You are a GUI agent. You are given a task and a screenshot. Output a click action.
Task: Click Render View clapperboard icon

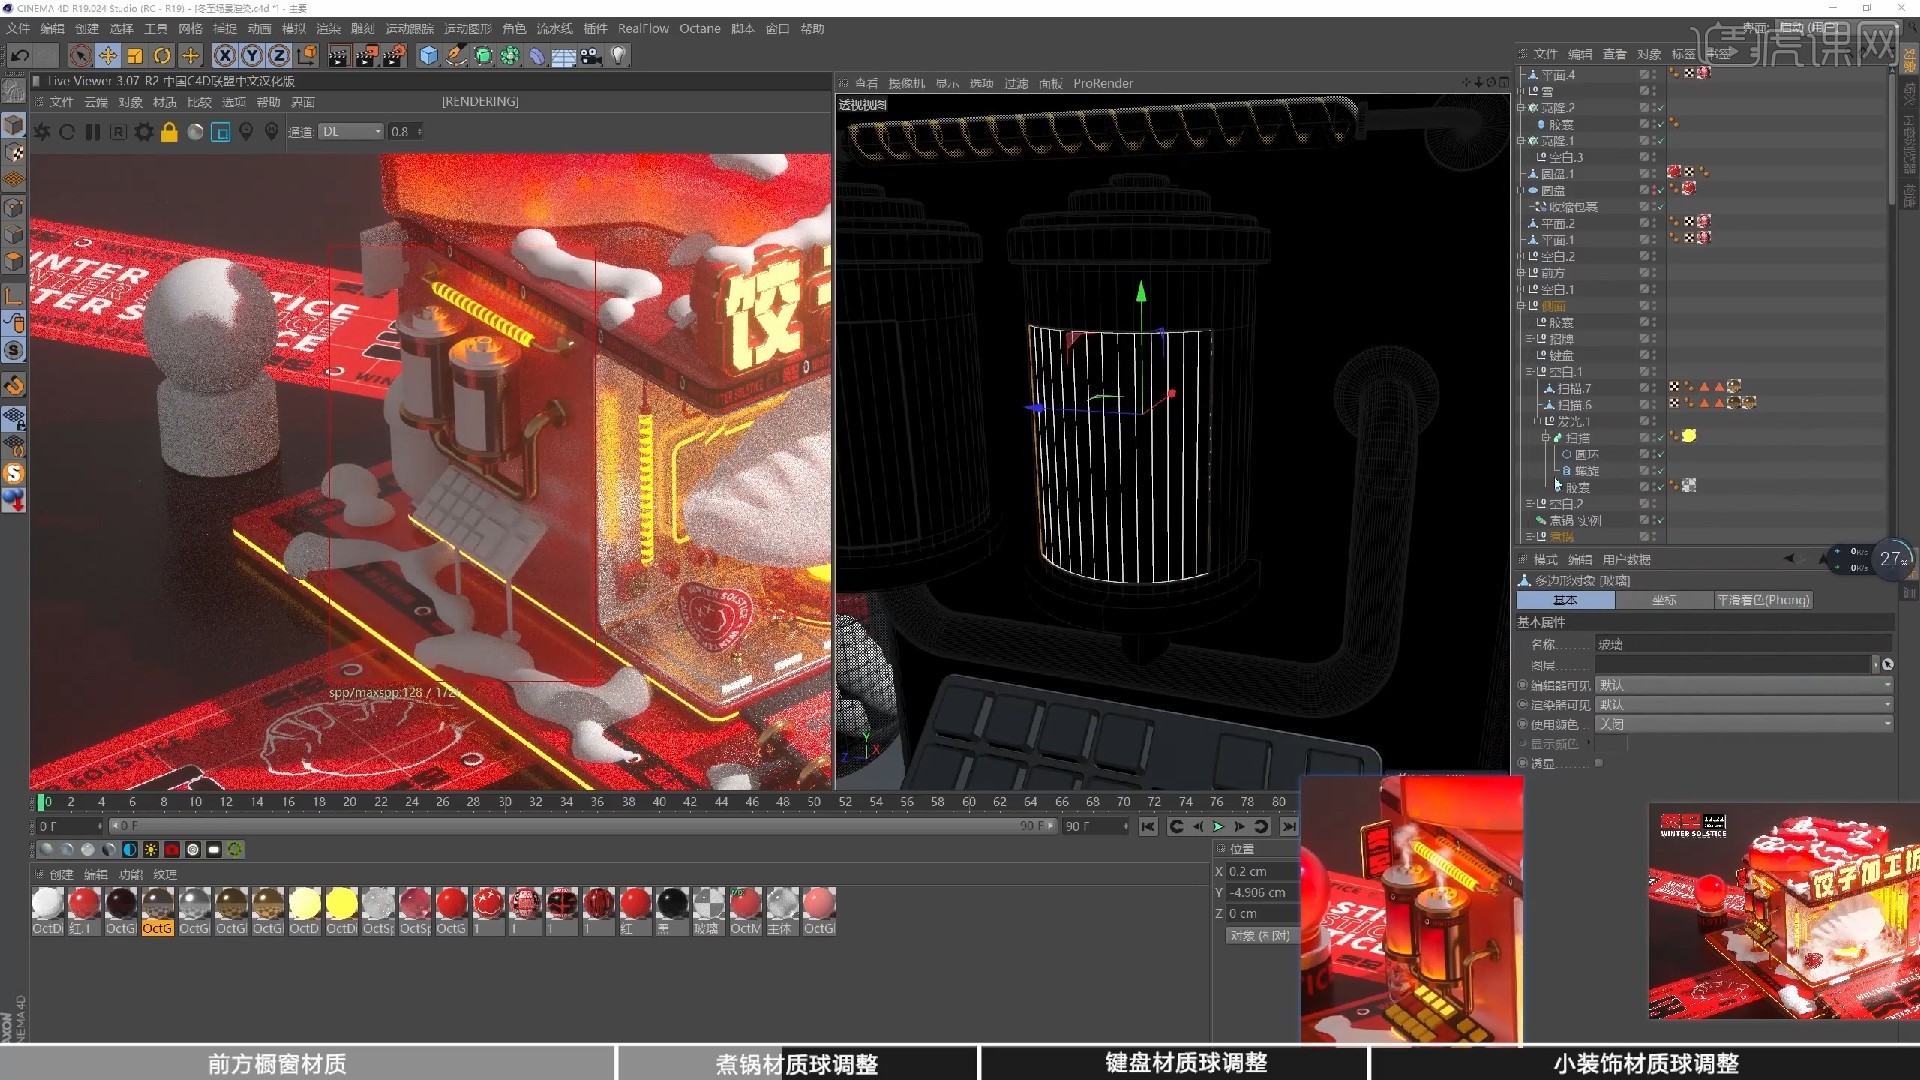click(338, 55)
